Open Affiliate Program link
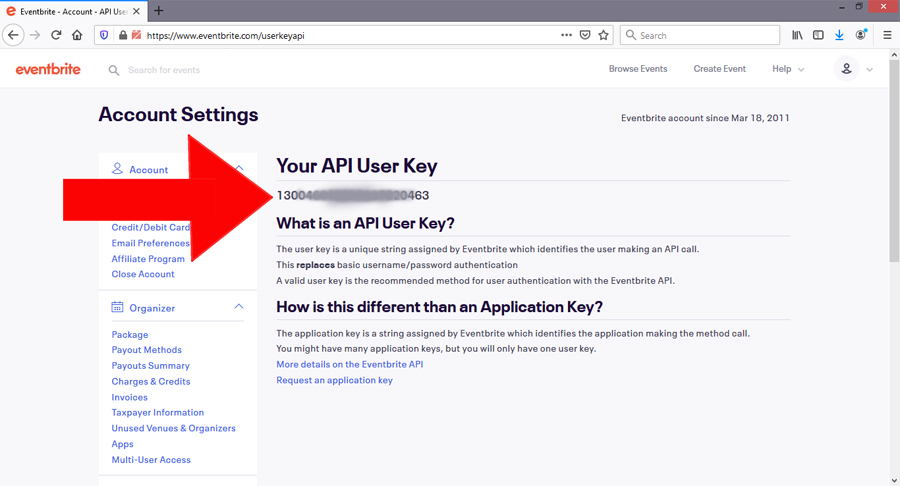 point(148,259)
